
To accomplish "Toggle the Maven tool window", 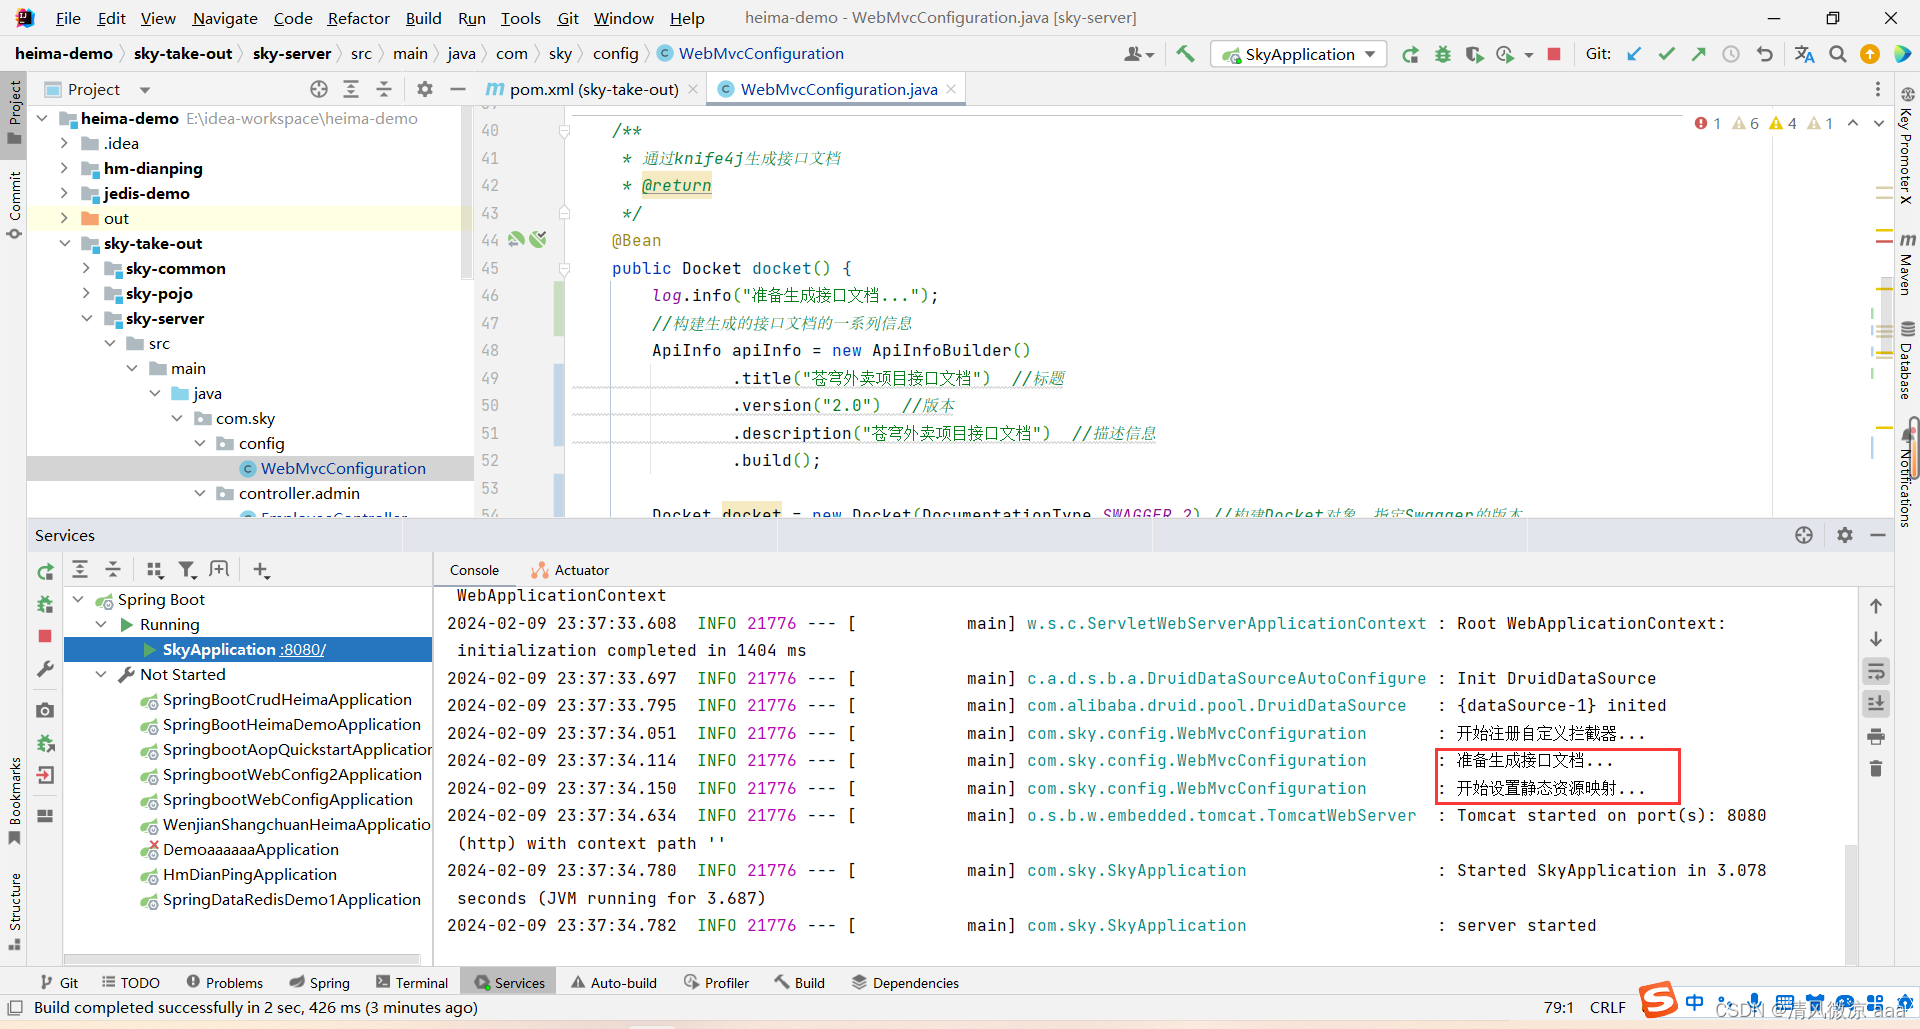I will (1907, 264).
